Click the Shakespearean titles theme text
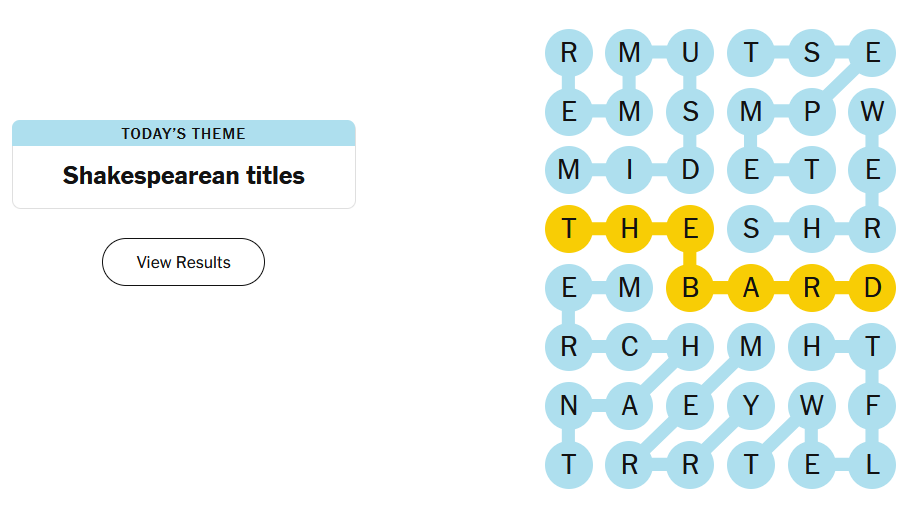The width and height of the screenshot is (910, 512). pyautogui.click(x=183, y=176)
